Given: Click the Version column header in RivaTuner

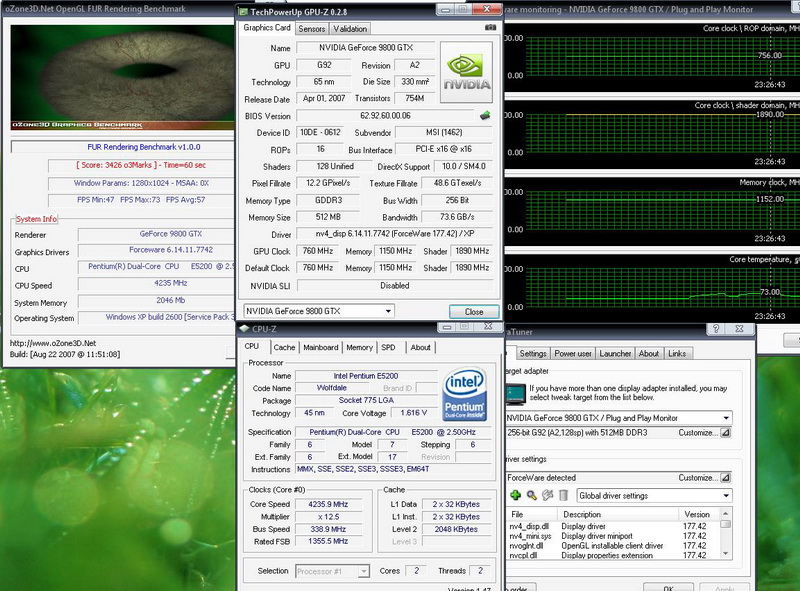Looking at the screenshot, I should coord(699,514).
